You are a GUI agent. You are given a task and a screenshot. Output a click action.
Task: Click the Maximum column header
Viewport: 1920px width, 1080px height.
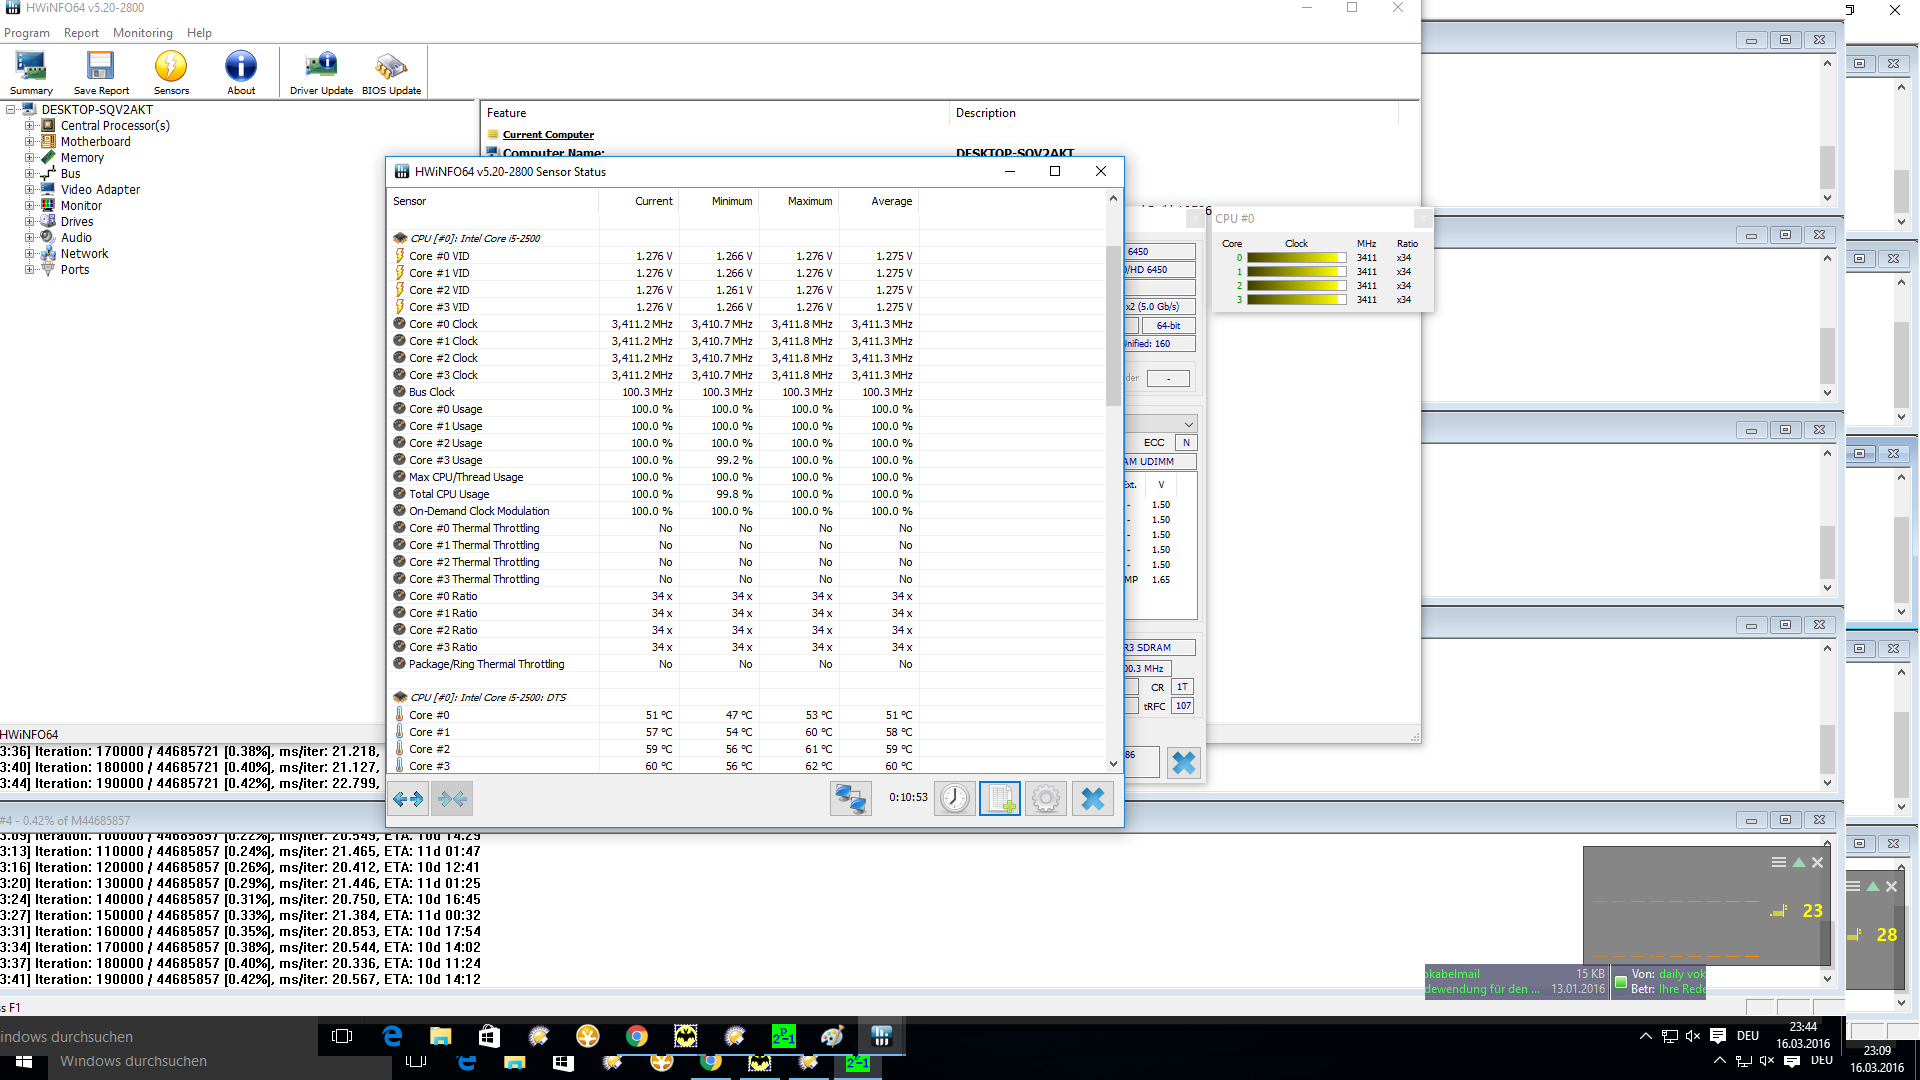(x=809, y=201)
